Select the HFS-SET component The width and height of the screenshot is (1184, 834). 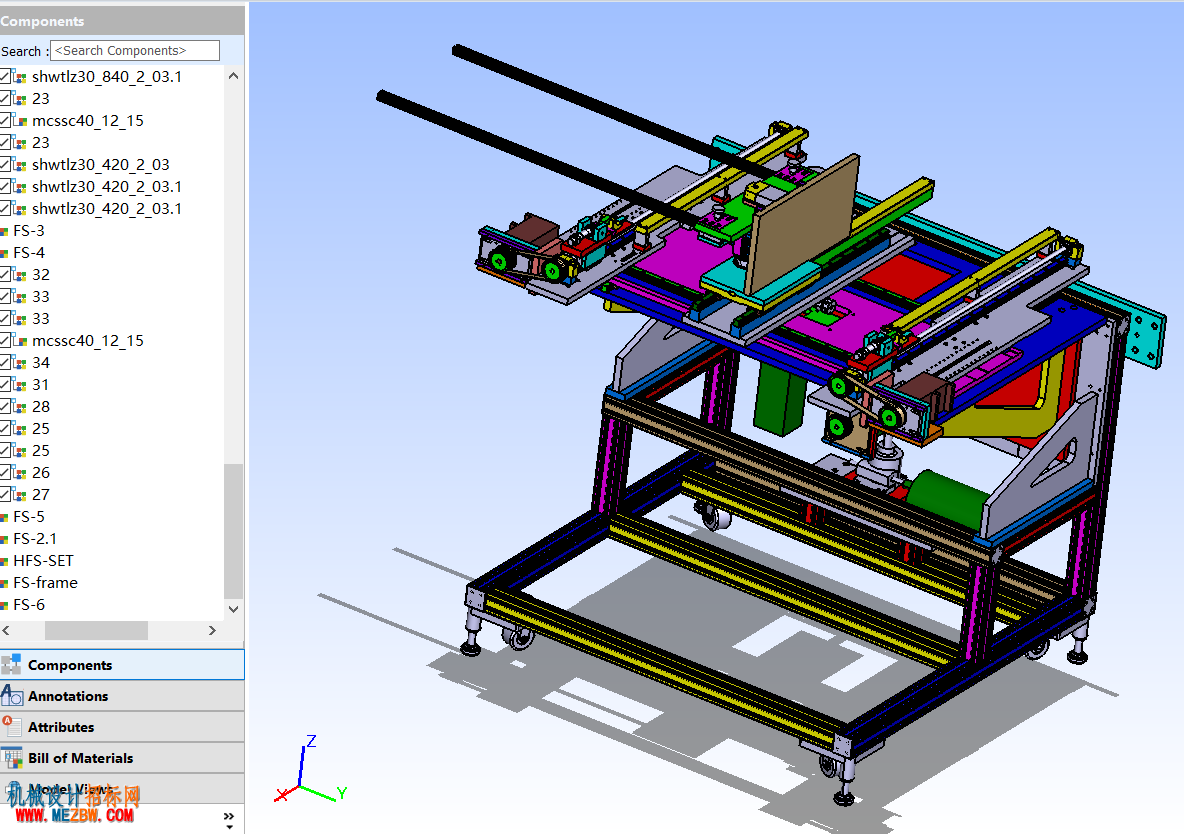click(43, 561)
